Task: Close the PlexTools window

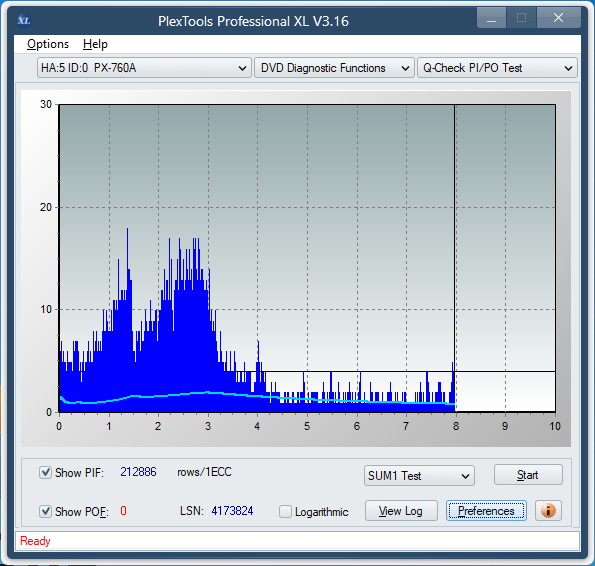Action: tap(559, 18)
